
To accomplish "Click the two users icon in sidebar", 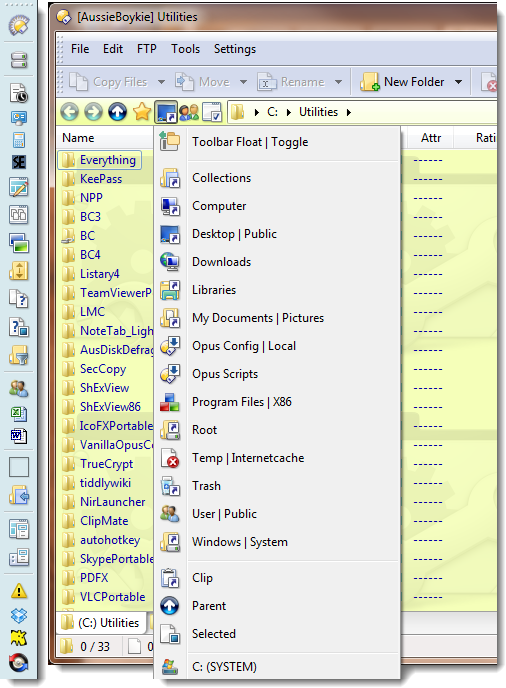I will (19, 388).
